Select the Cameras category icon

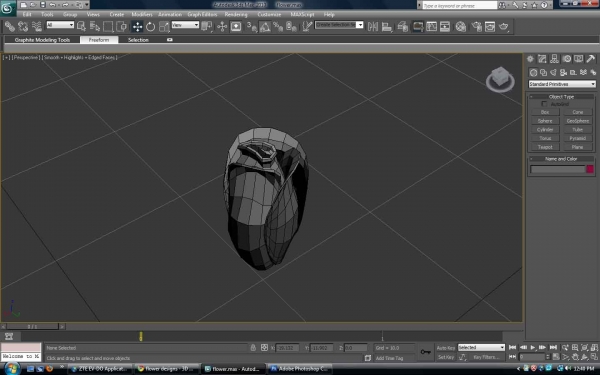coord(563,72)
